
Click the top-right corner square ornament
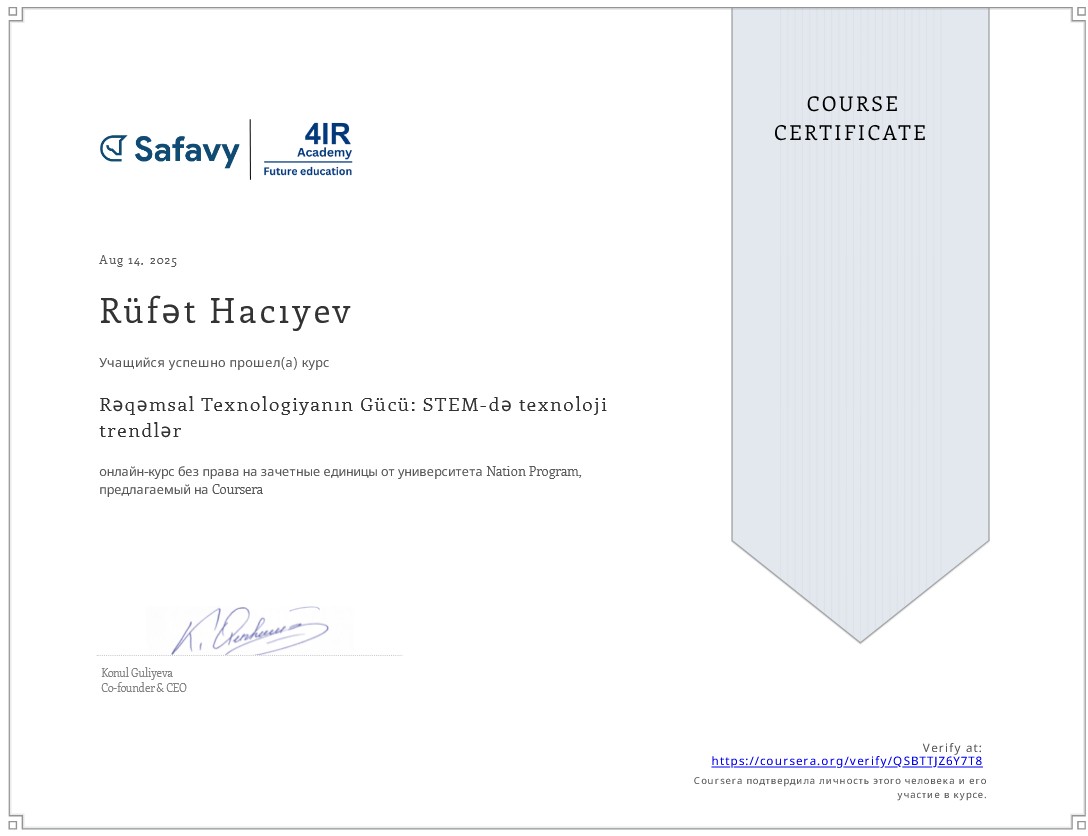(x=1075, y=12)
